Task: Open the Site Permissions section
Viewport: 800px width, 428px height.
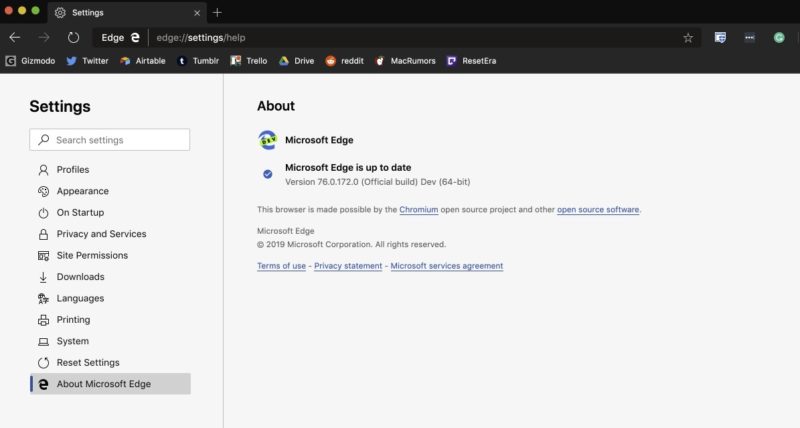Action: [x=92, y=255]
